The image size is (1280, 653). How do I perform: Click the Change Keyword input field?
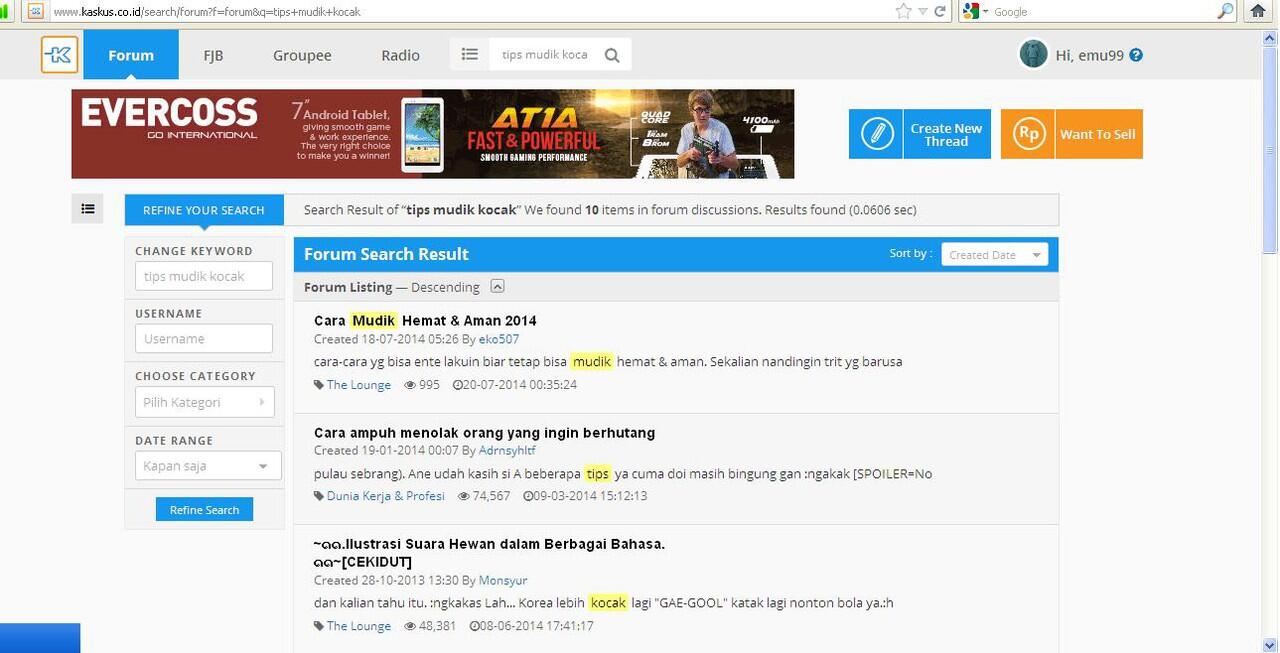tap(204, 276)
